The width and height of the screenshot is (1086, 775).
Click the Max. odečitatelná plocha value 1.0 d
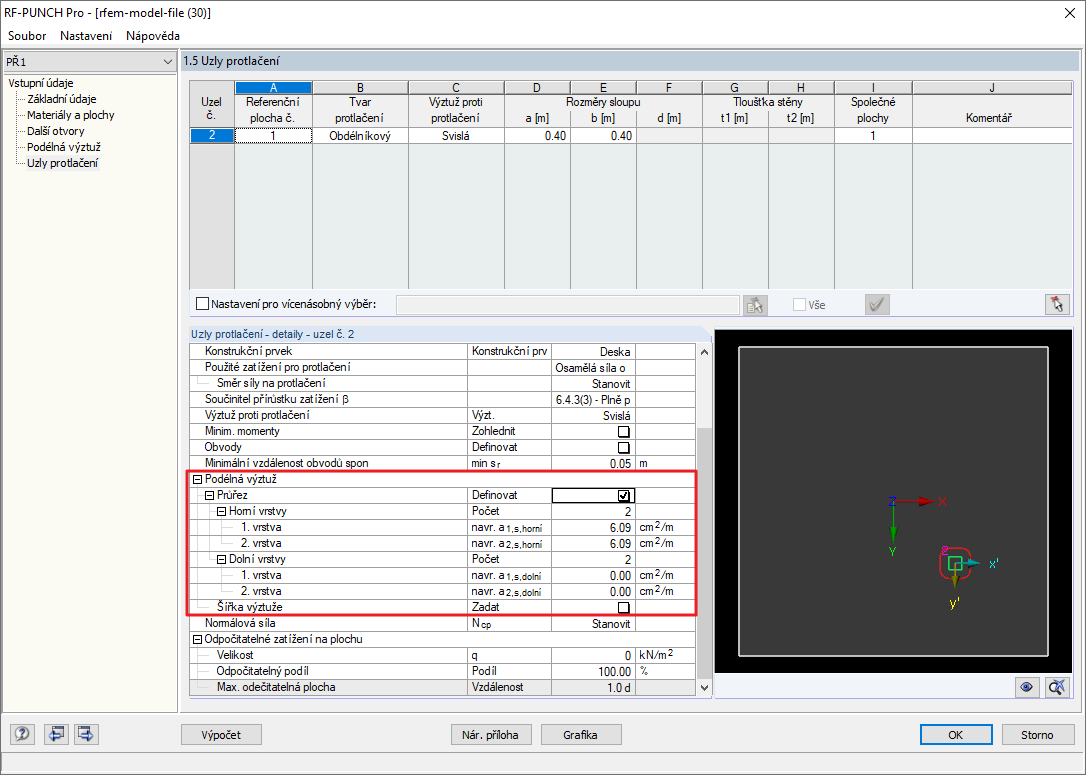click(x=593, y=687)
